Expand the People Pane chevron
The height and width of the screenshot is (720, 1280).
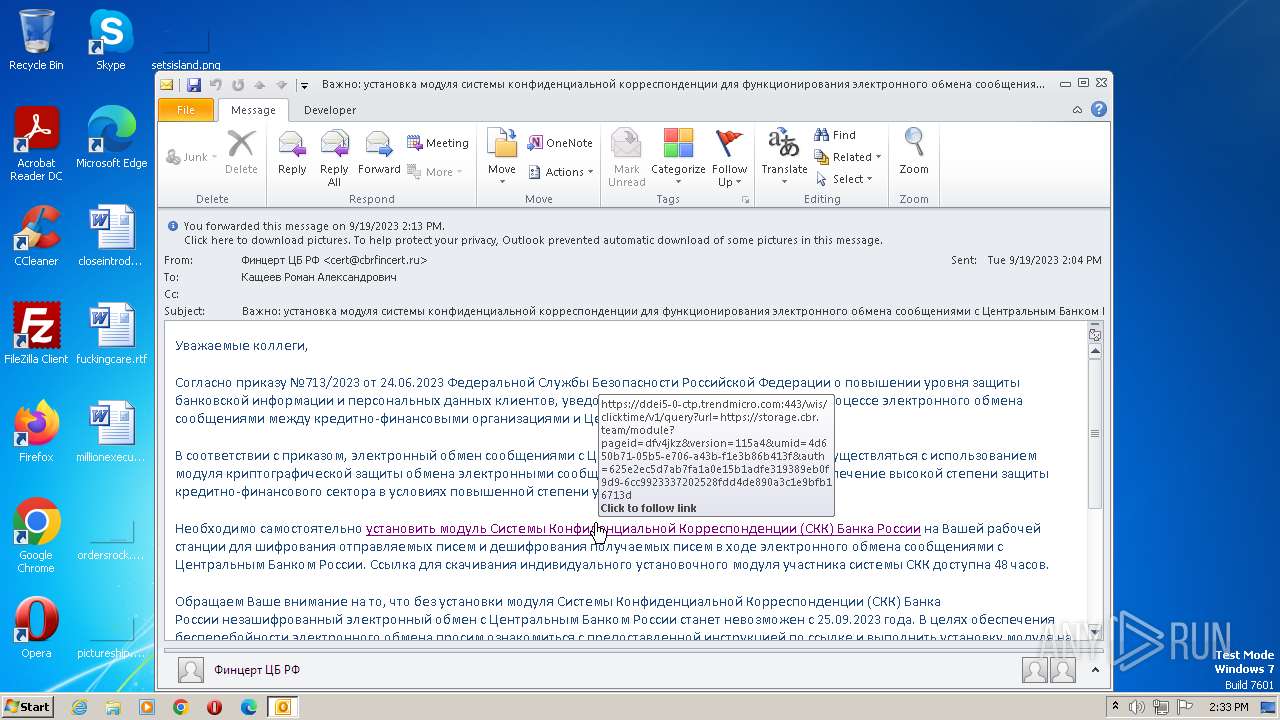point(1095,670)
